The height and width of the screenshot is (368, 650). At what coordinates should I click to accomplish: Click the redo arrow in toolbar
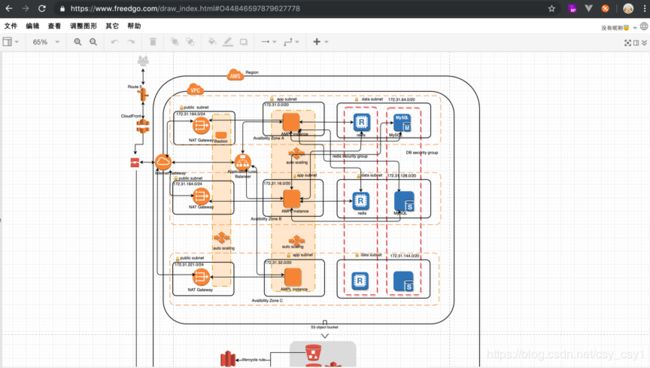131,42
